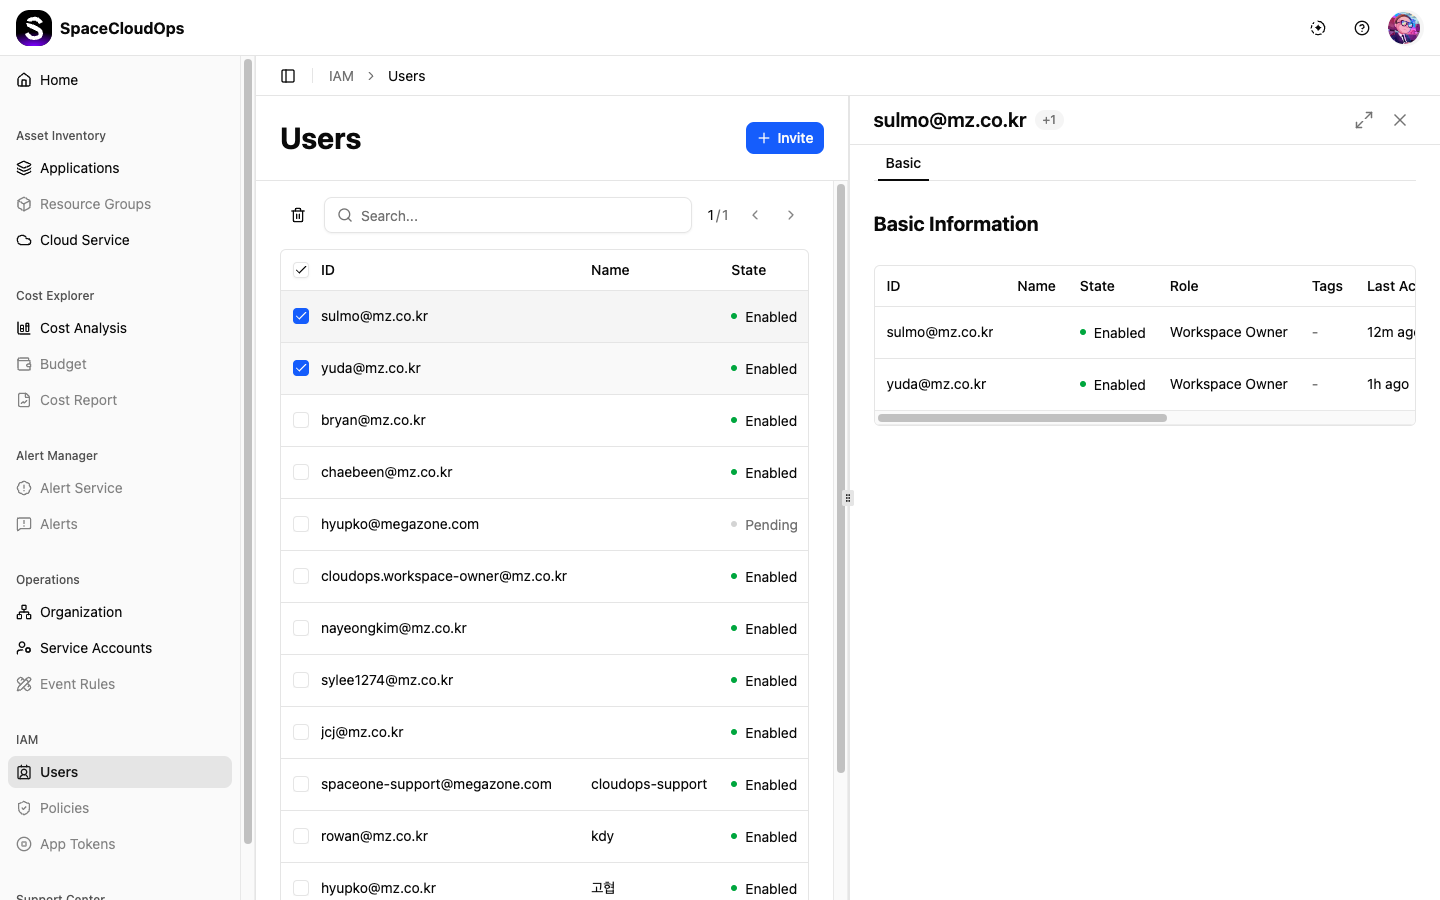The width and height of the screenshot is (1440, 900).
Task: Go to previous page chevron
Action: [x=755, y=215]
